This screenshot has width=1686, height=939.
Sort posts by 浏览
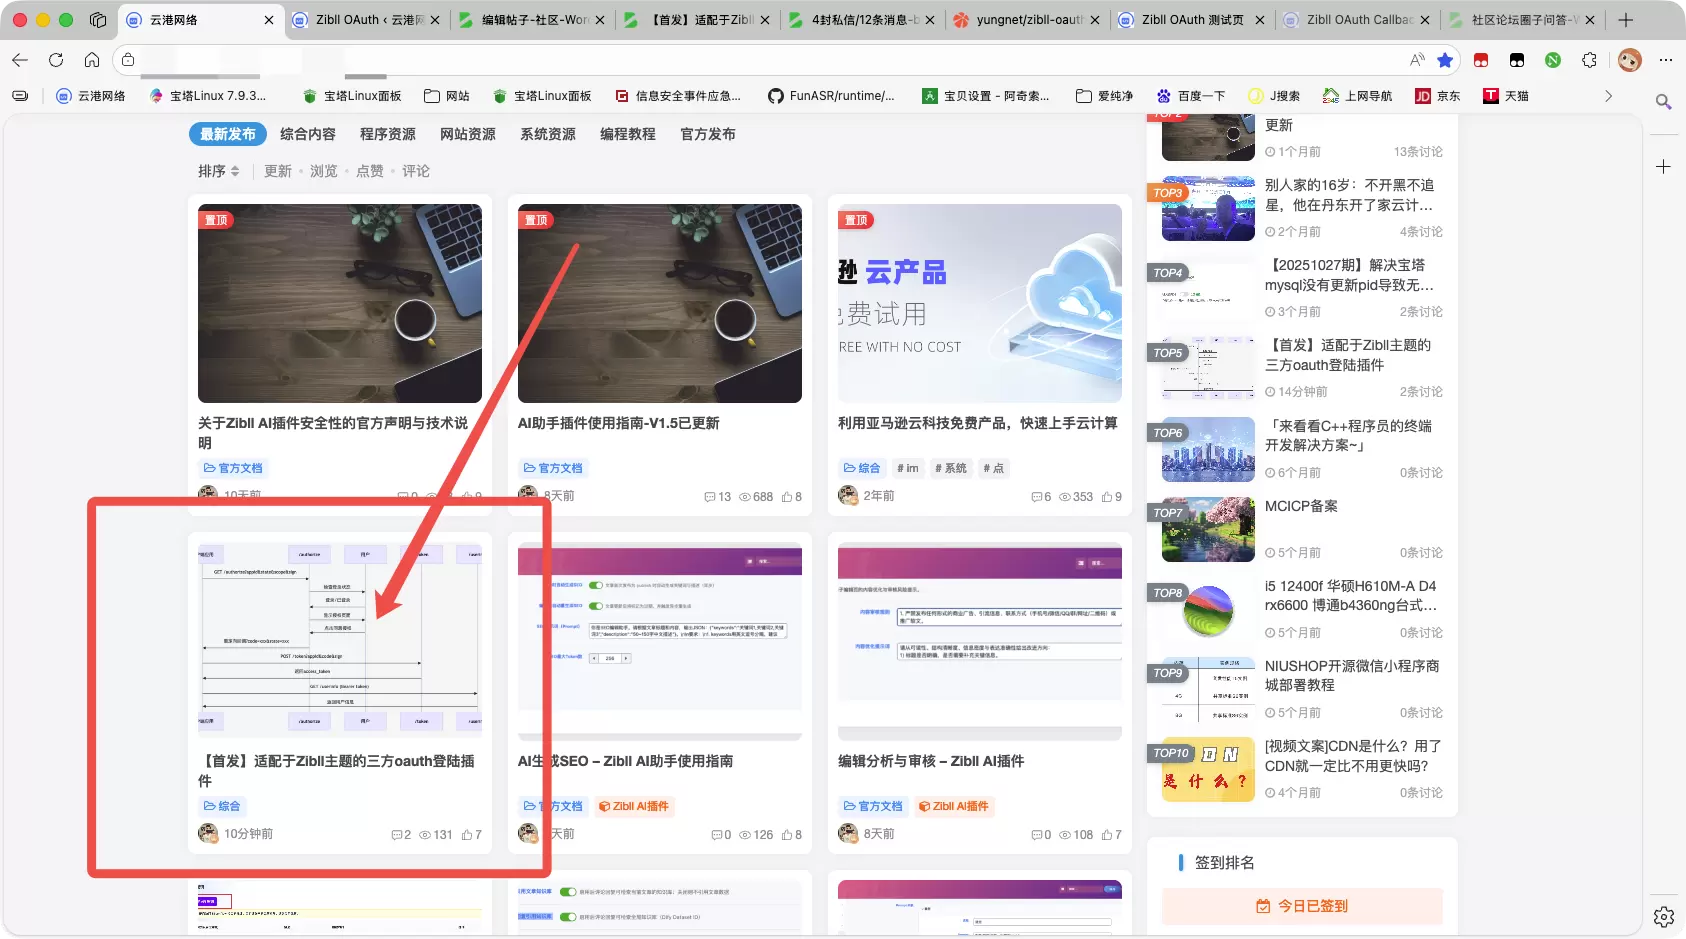(x=324, y=171)
